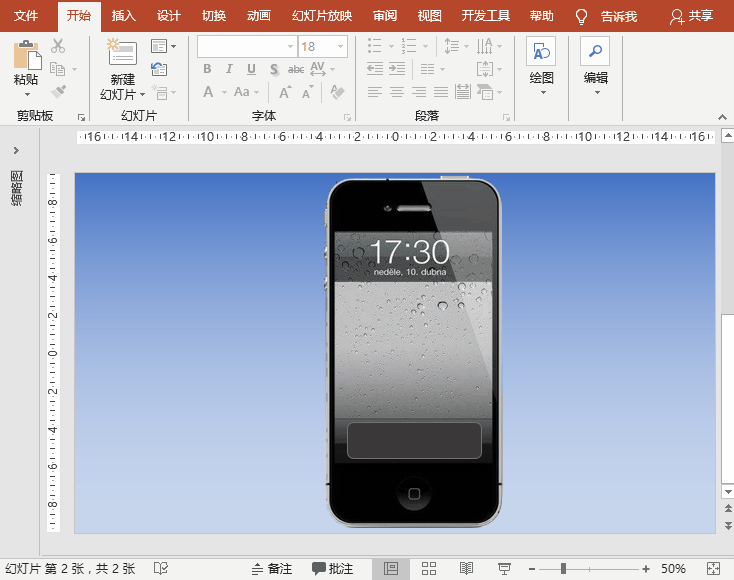This screenshot has height=580, width=734.
Task: Click the Tell Me (告诉我) search box
Action: [x=617, y=16]
